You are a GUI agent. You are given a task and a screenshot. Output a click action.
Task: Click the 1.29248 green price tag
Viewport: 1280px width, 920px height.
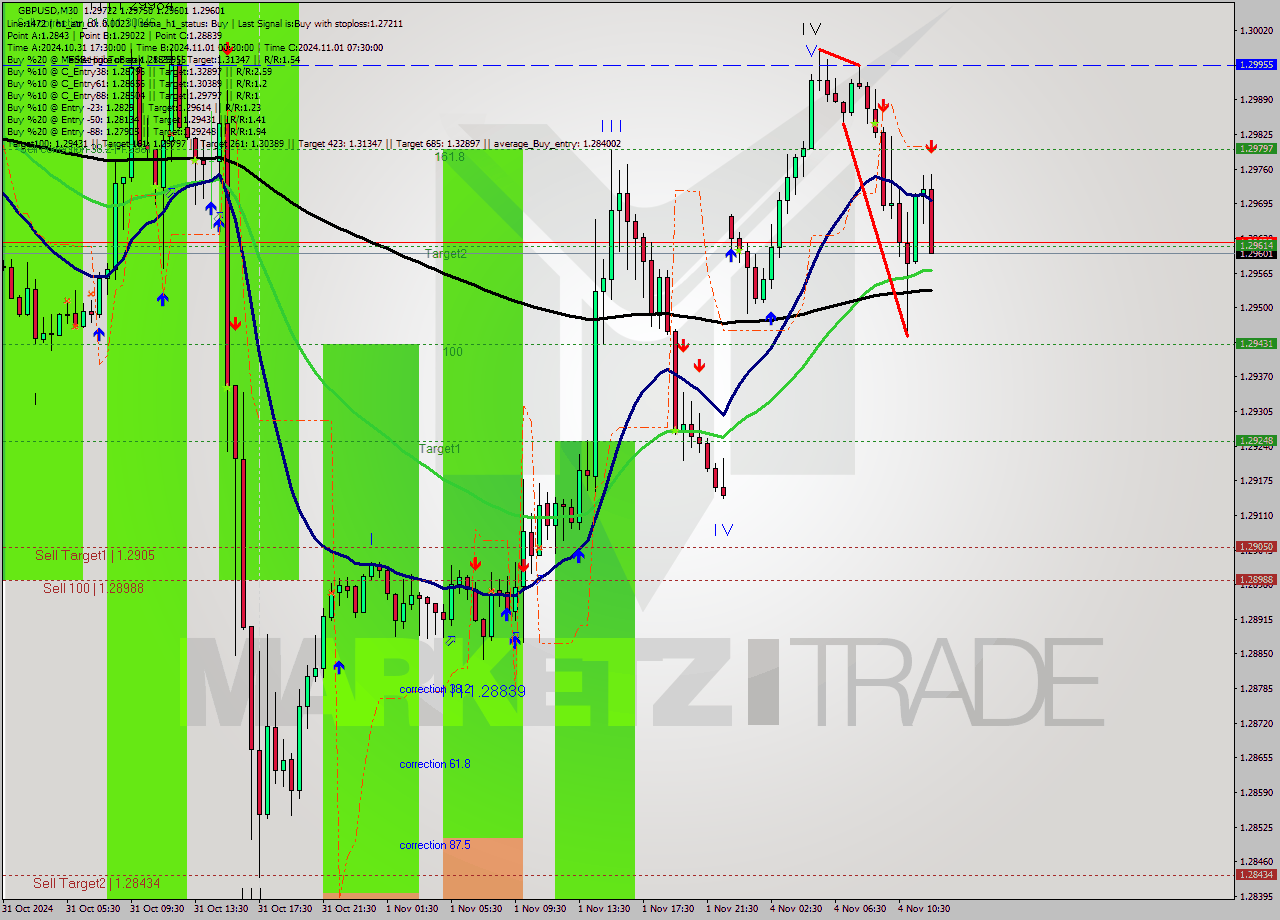[x=1257, y=440]
